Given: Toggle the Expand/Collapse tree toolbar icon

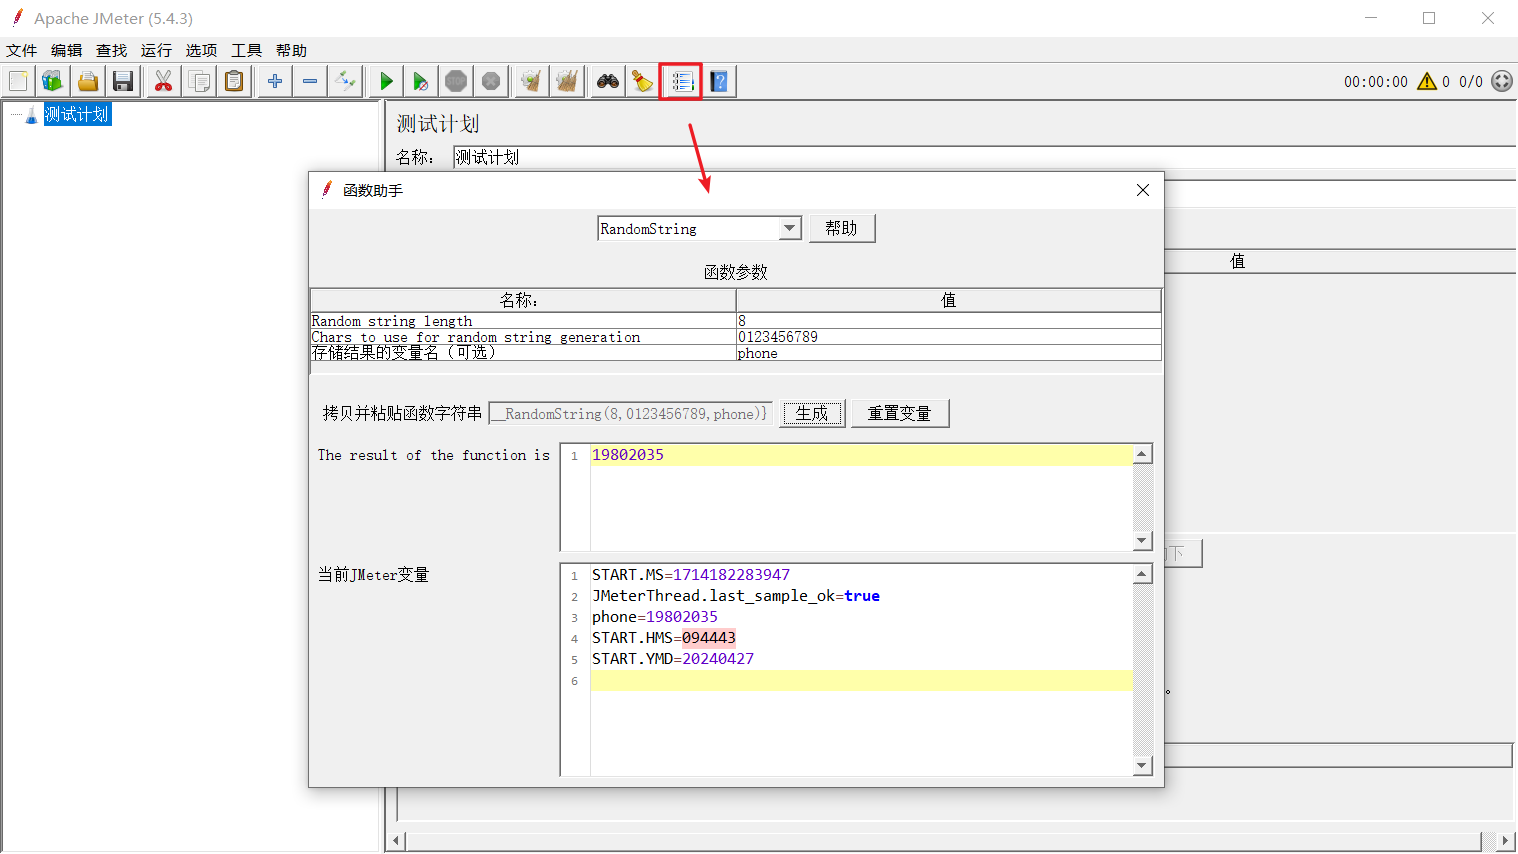Looking at the screenshot, I should click(x=345, y=81).
